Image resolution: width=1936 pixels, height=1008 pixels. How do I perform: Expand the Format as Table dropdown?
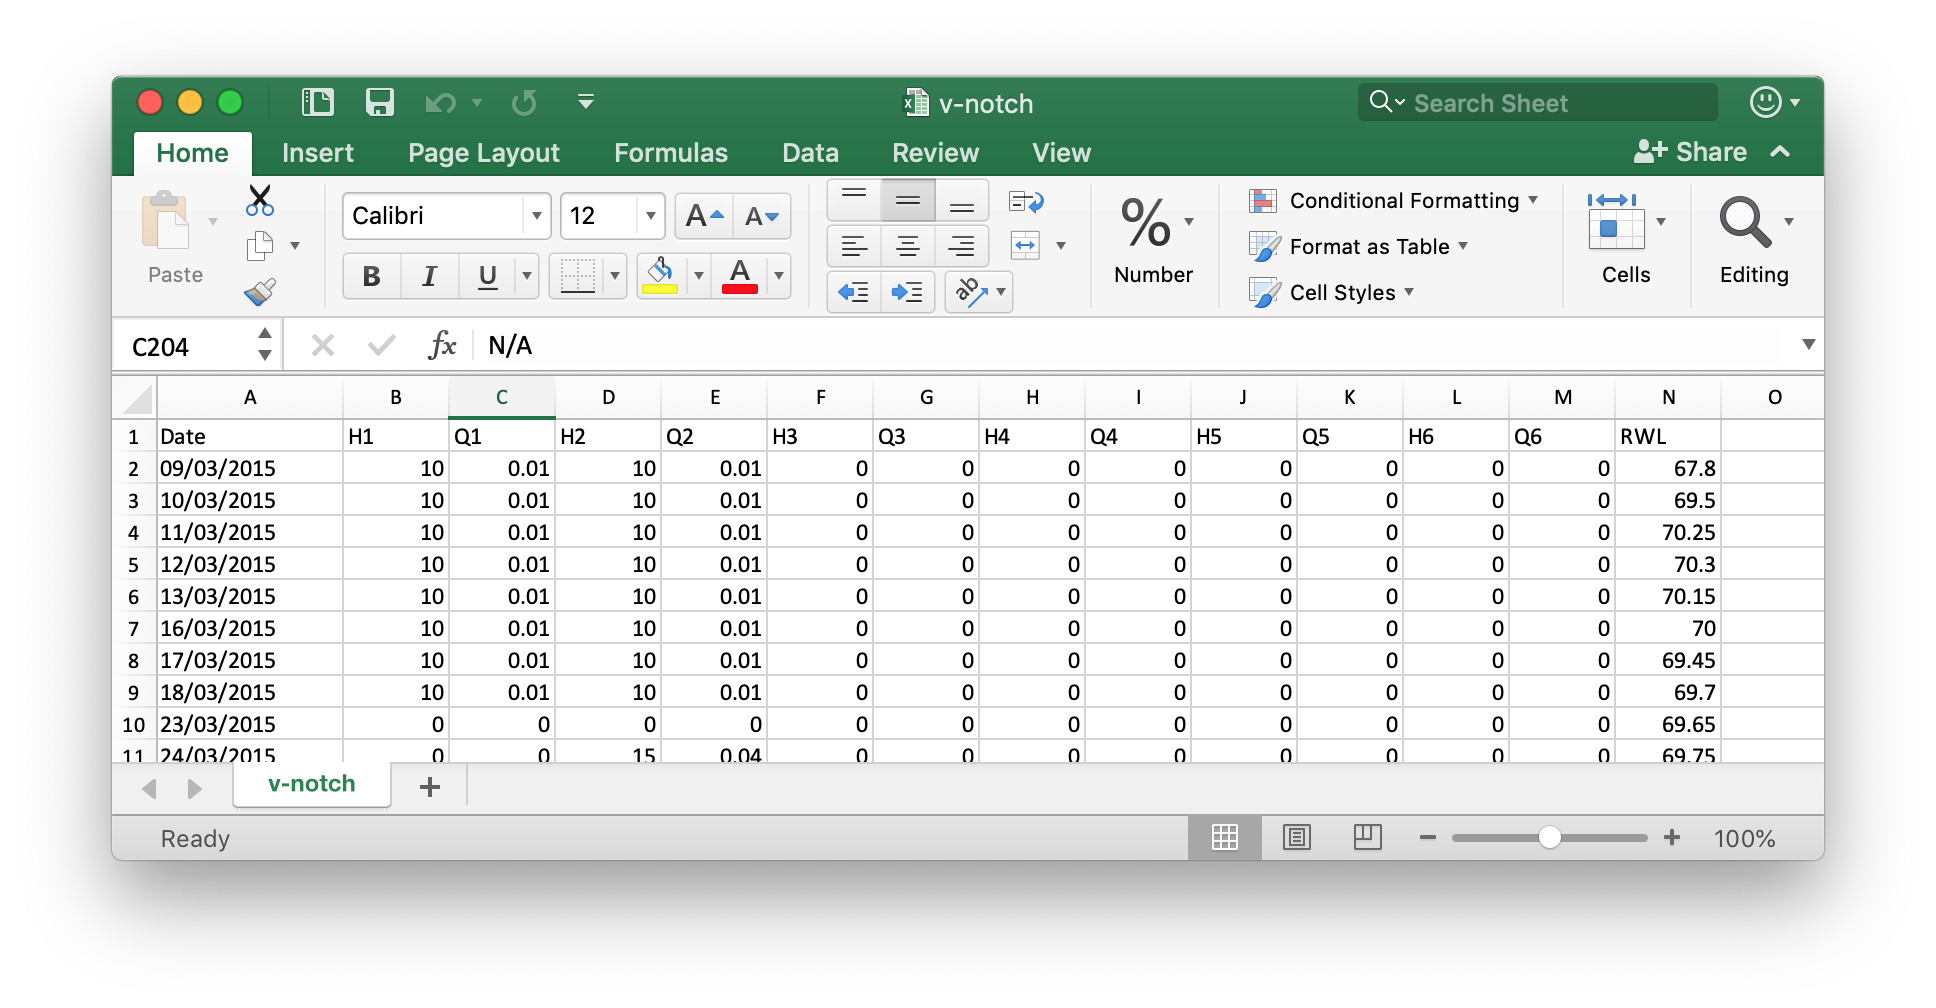click(1463, 246)
